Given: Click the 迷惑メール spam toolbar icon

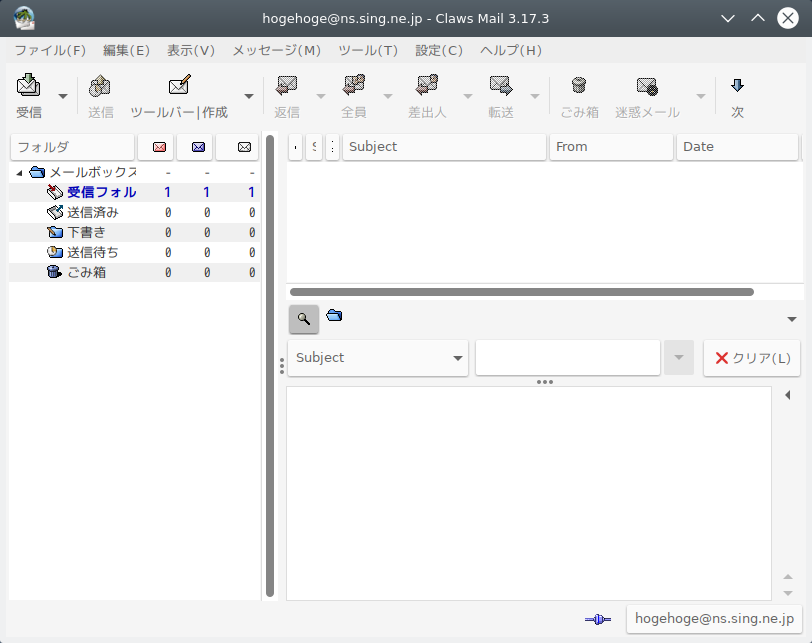Looking at the screenshot, I should point(647,86).
